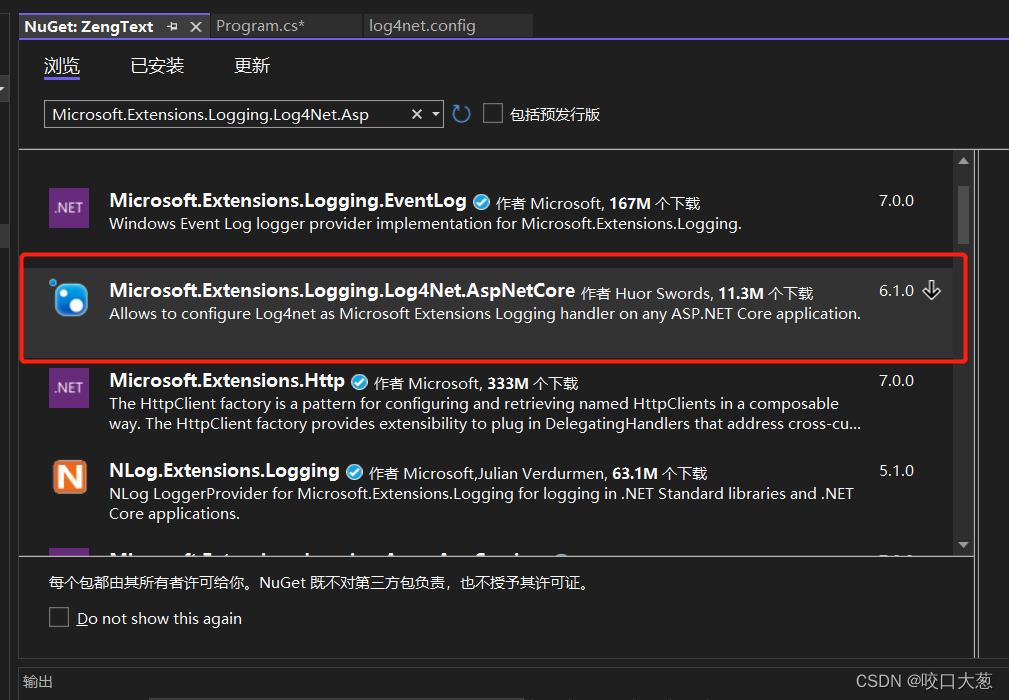Switch to 已安装 (Installed) tab
Viewport: 1009px width, 700px height.
coord(157,66)
